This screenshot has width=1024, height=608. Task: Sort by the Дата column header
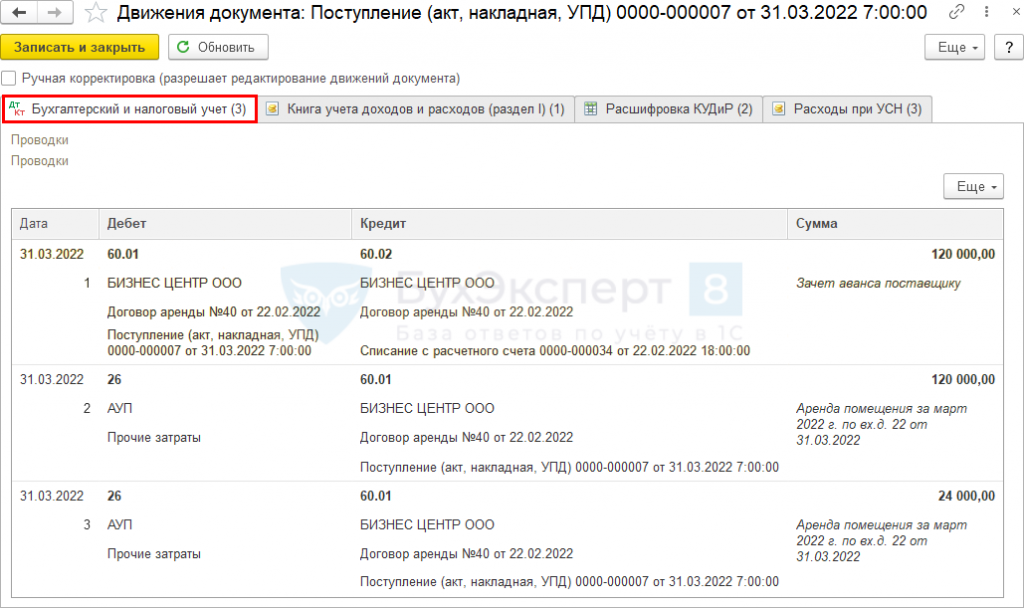56,223
